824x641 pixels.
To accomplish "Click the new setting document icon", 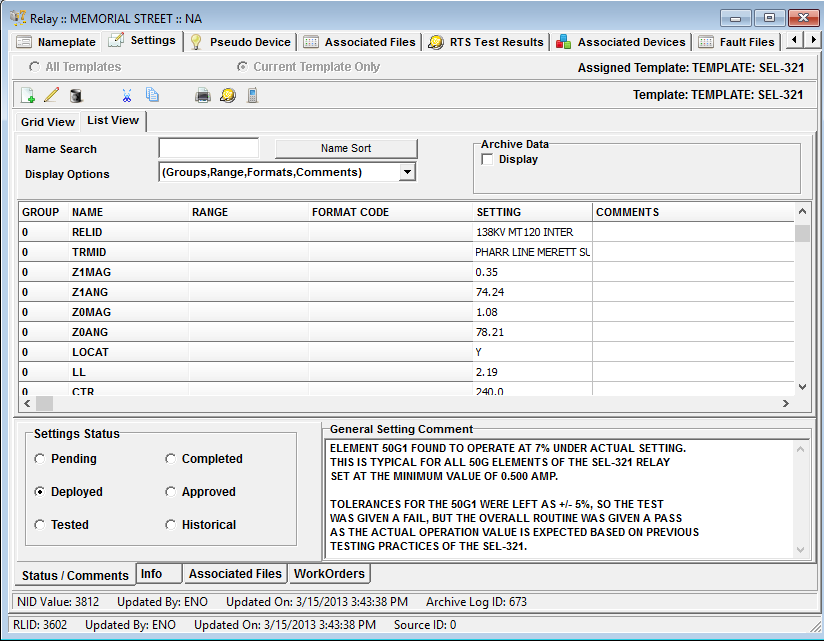I will [x=28, y=95].
